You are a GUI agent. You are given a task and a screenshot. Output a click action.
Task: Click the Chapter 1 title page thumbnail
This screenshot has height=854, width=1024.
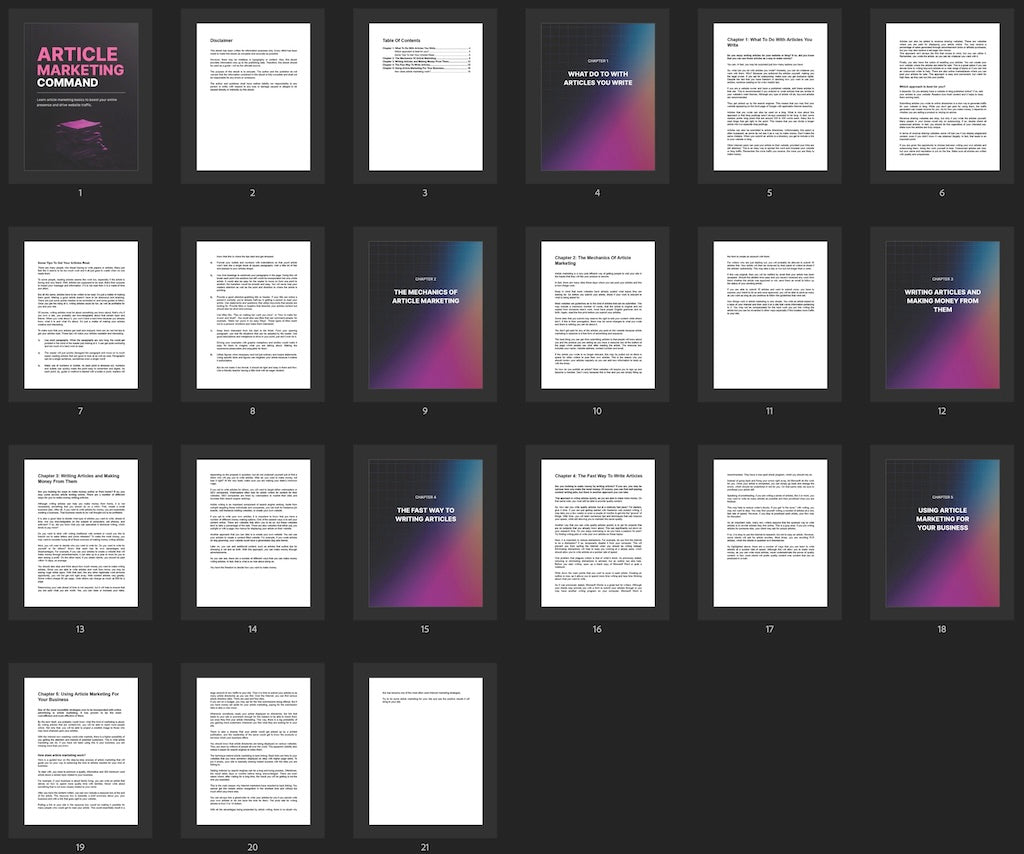(596, 95)
